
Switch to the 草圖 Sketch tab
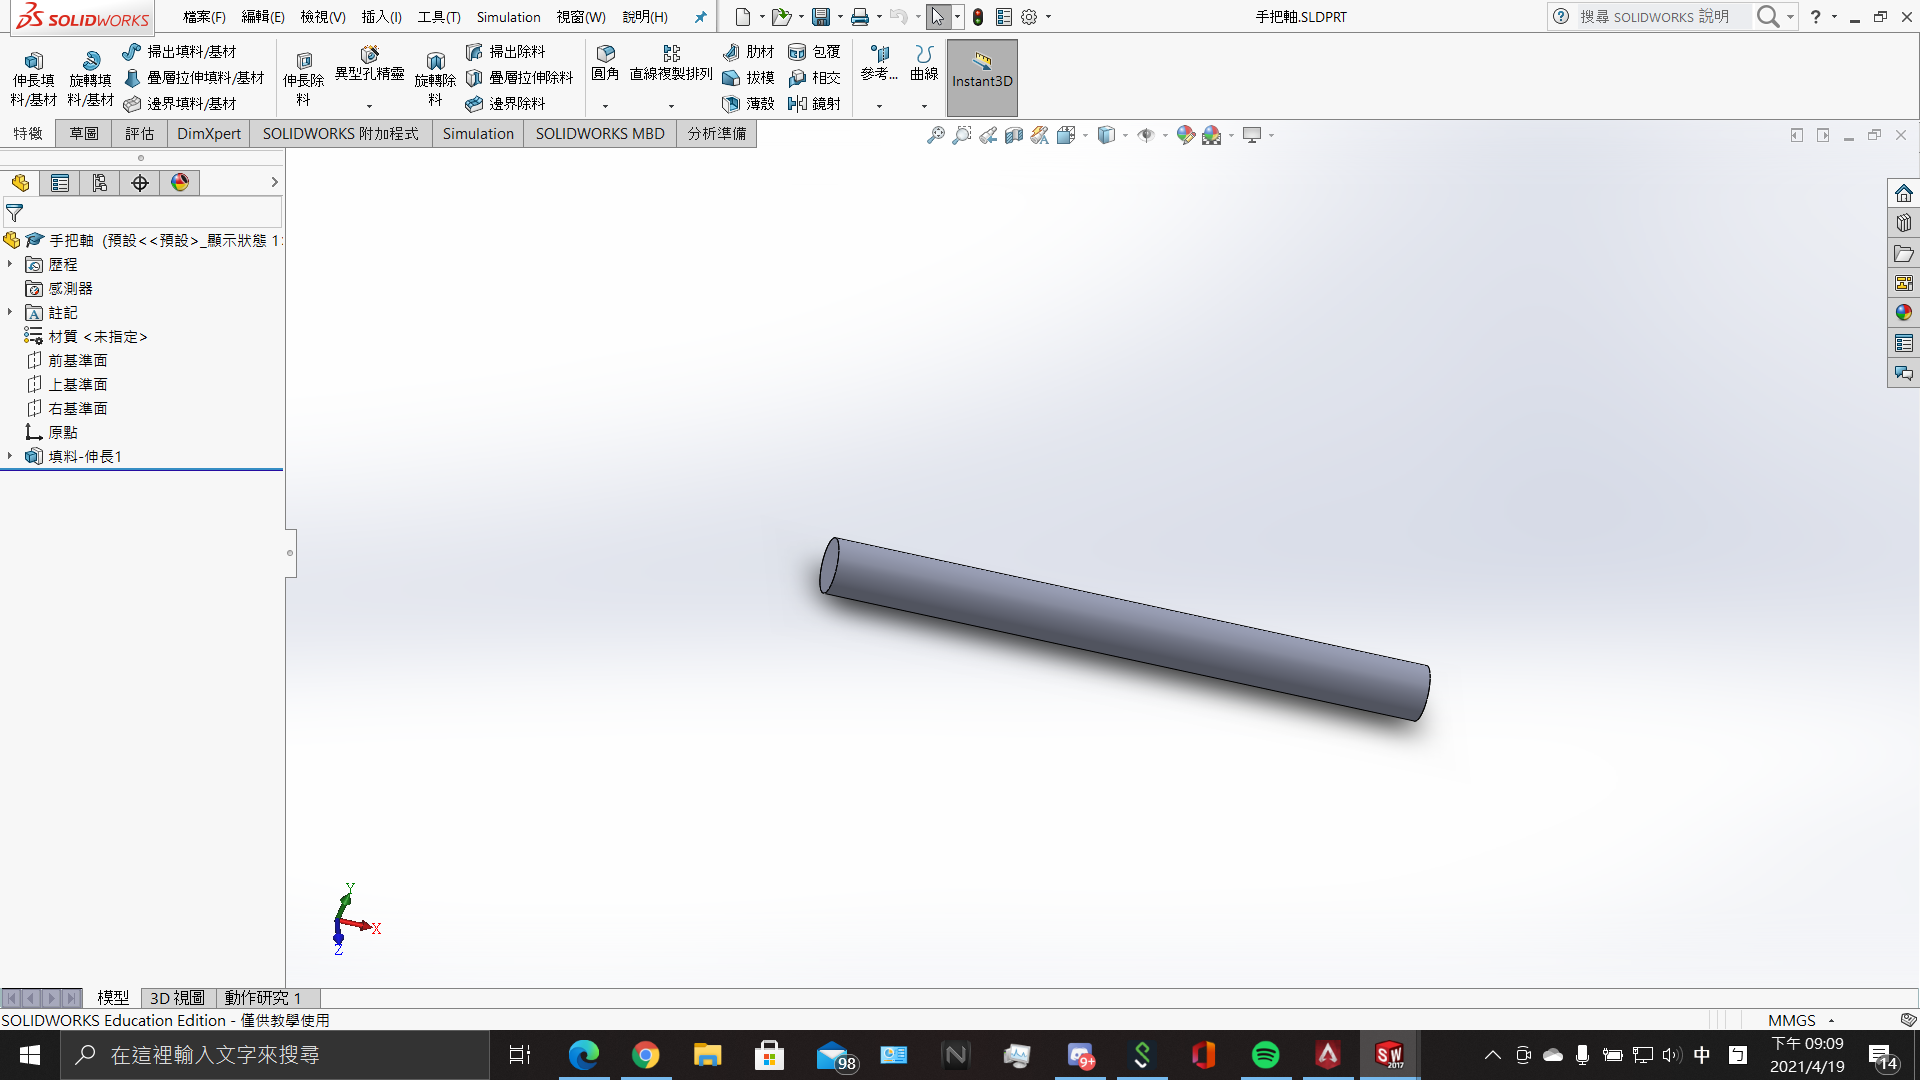[x=84, y=134]
